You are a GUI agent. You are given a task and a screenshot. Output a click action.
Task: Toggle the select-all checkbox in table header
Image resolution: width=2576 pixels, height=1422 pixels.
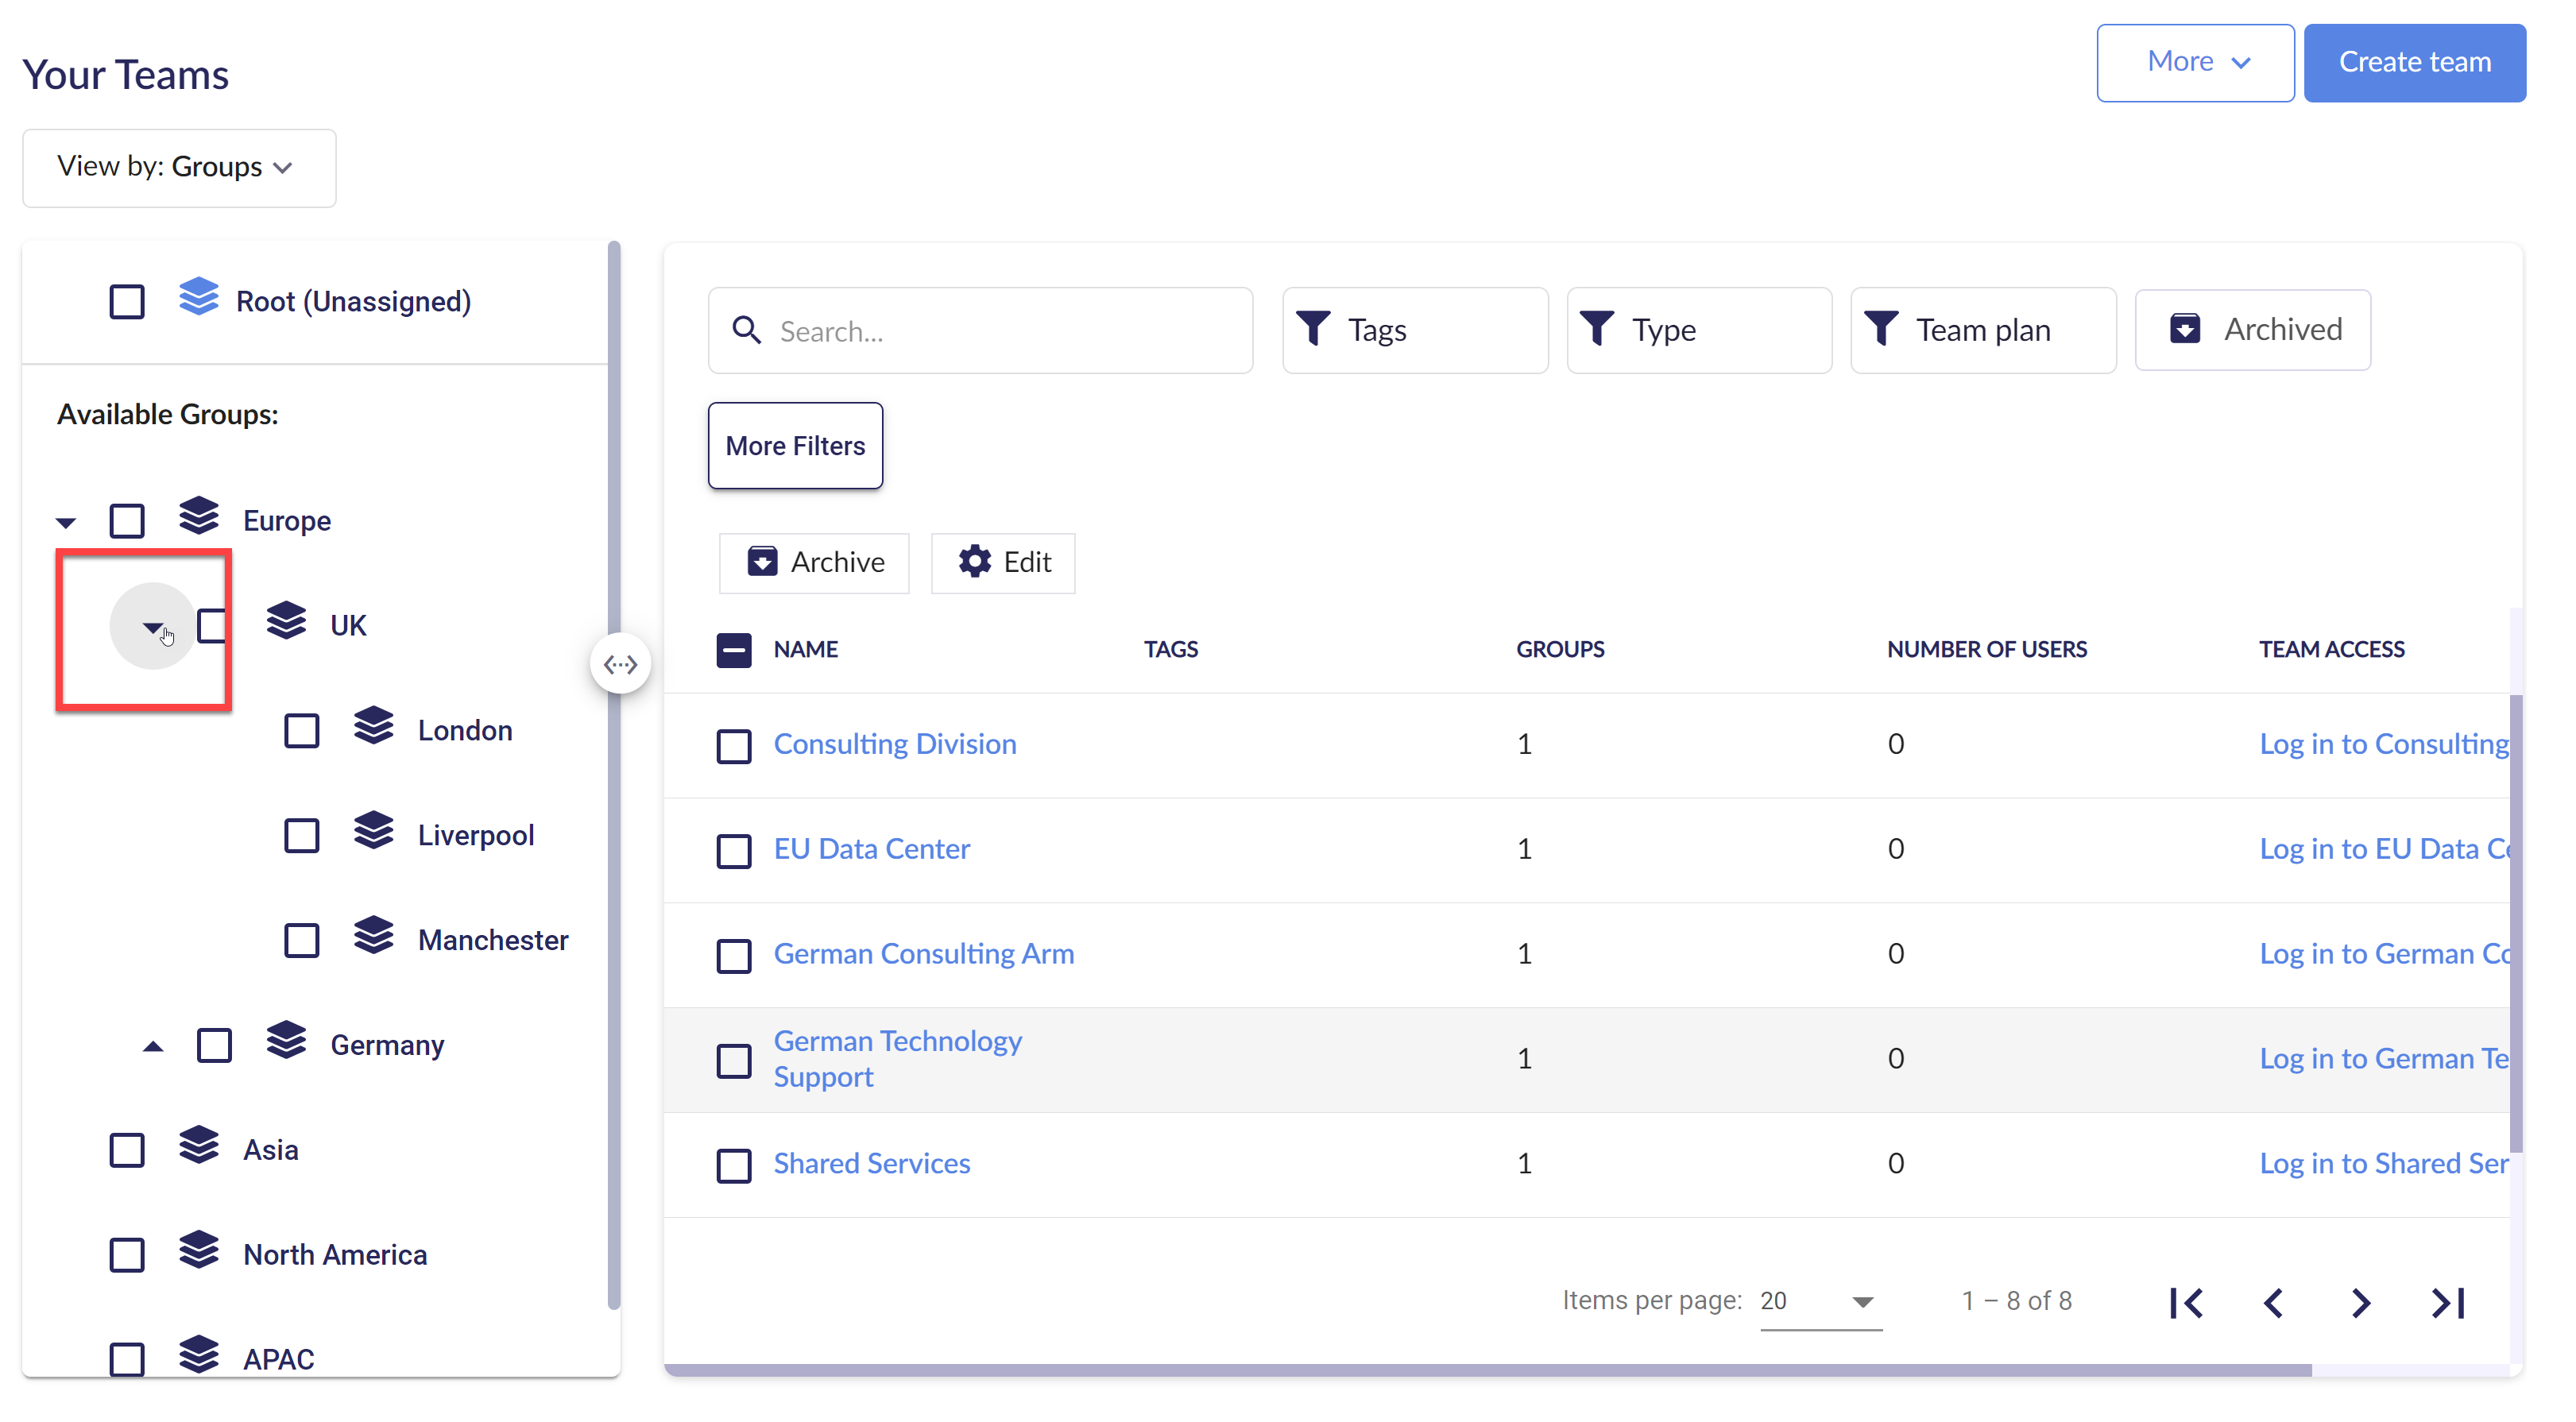pos(734,650)
